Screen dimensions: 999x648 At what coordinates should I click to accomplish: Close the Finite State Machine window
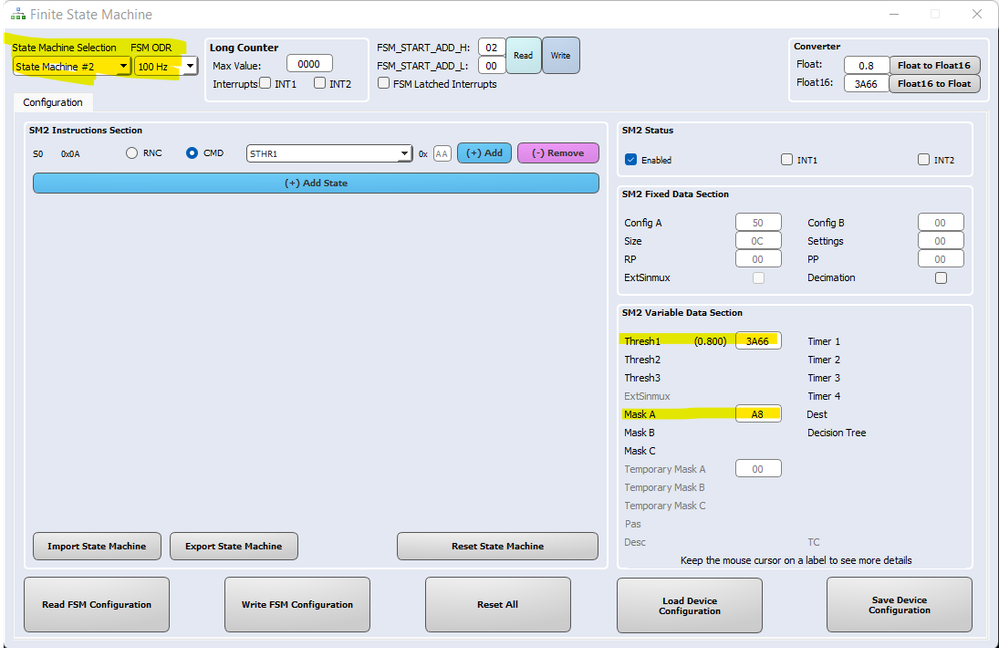(x=977, y=14)
